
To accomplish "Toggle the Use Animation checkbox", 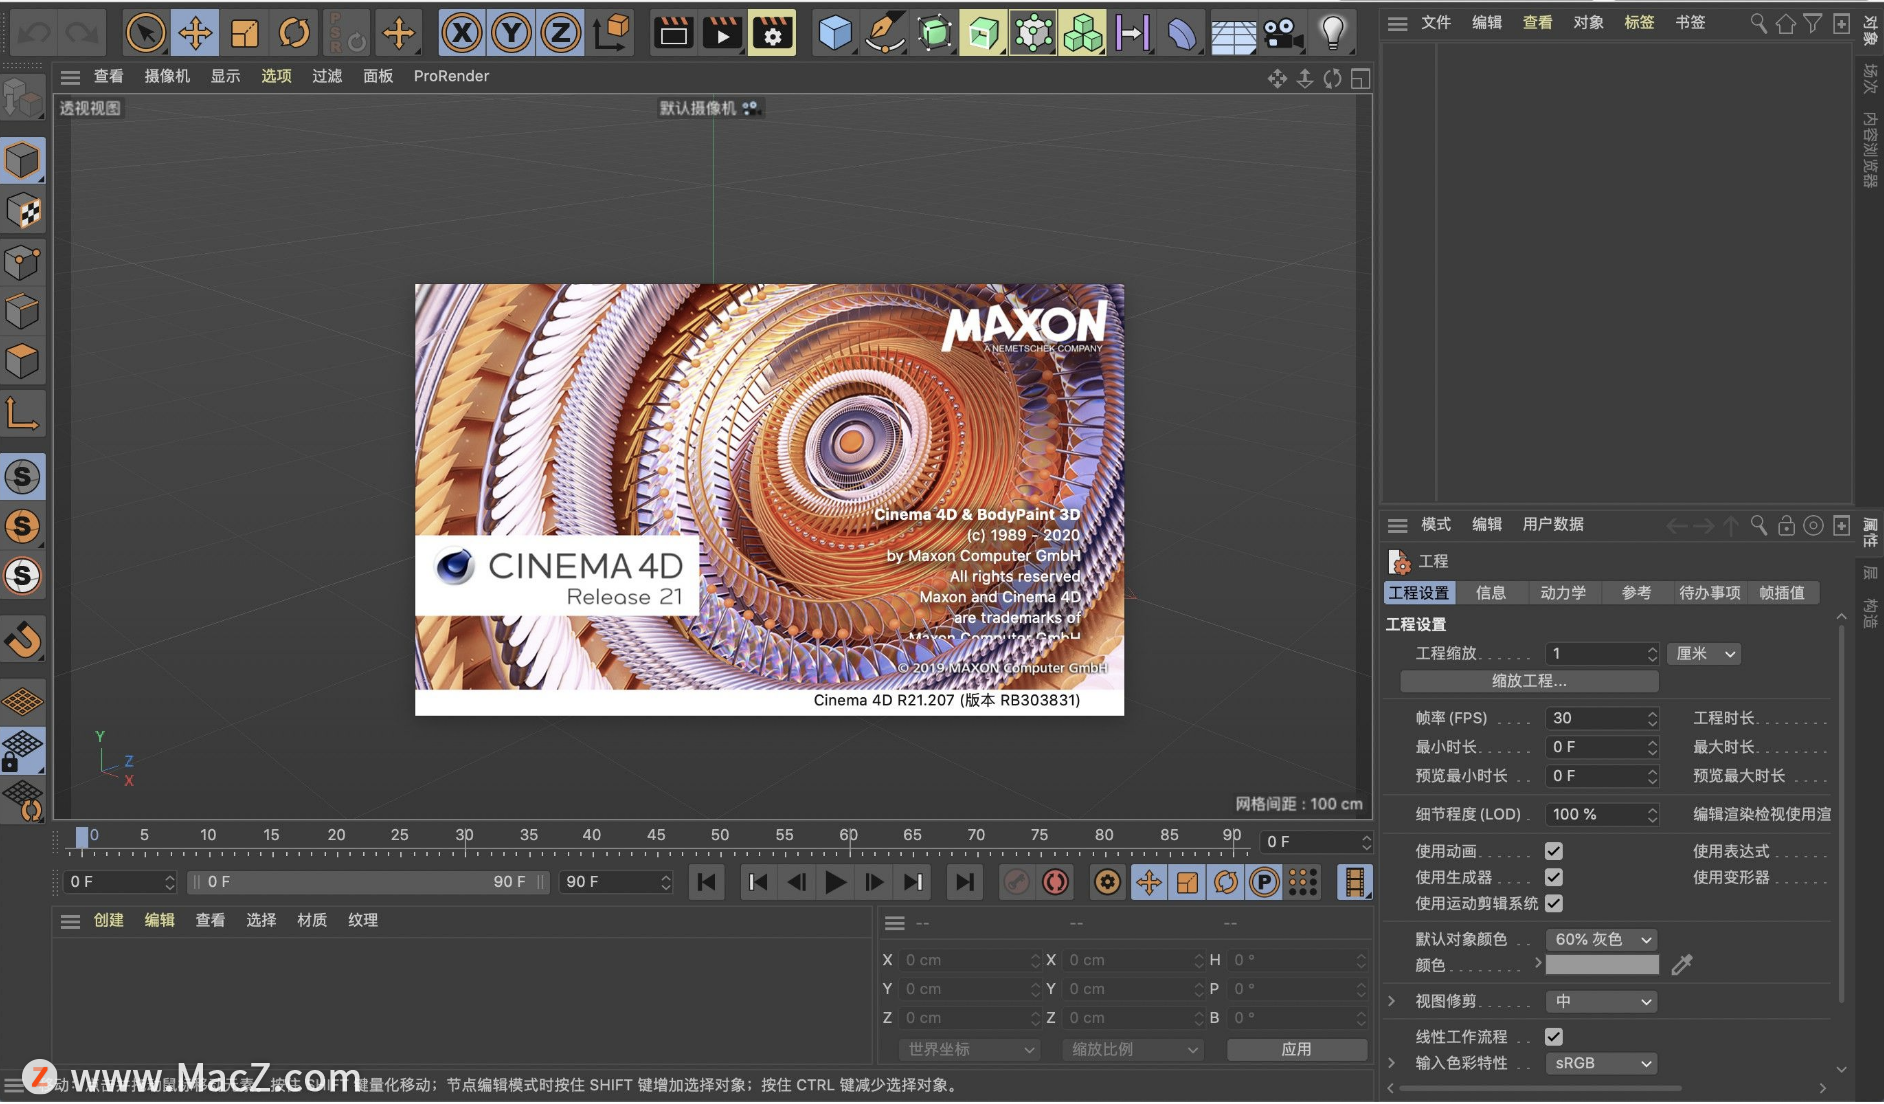I will [x=1553, y=851].
